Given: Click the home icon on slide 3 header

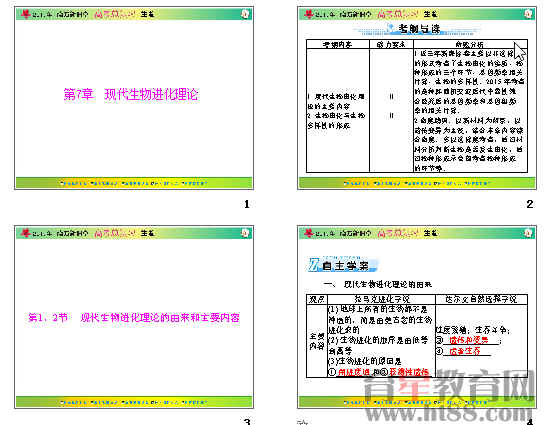Looking at the screenshot, I should pos(245,233).
